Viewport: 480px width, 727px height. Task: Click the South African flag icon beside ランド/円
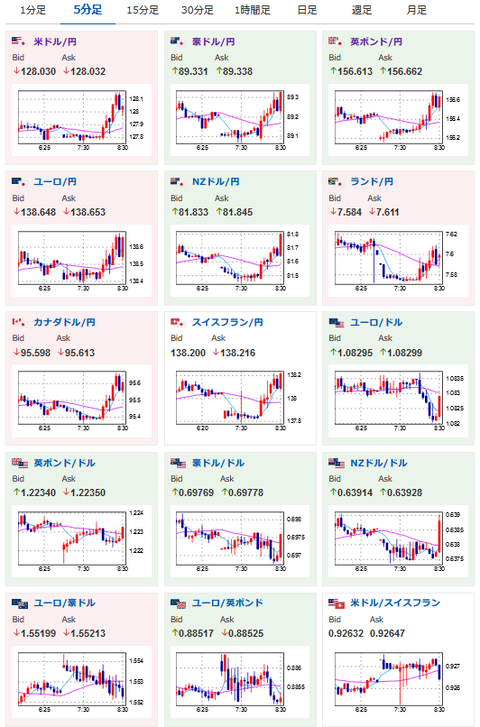click(336, 182)
